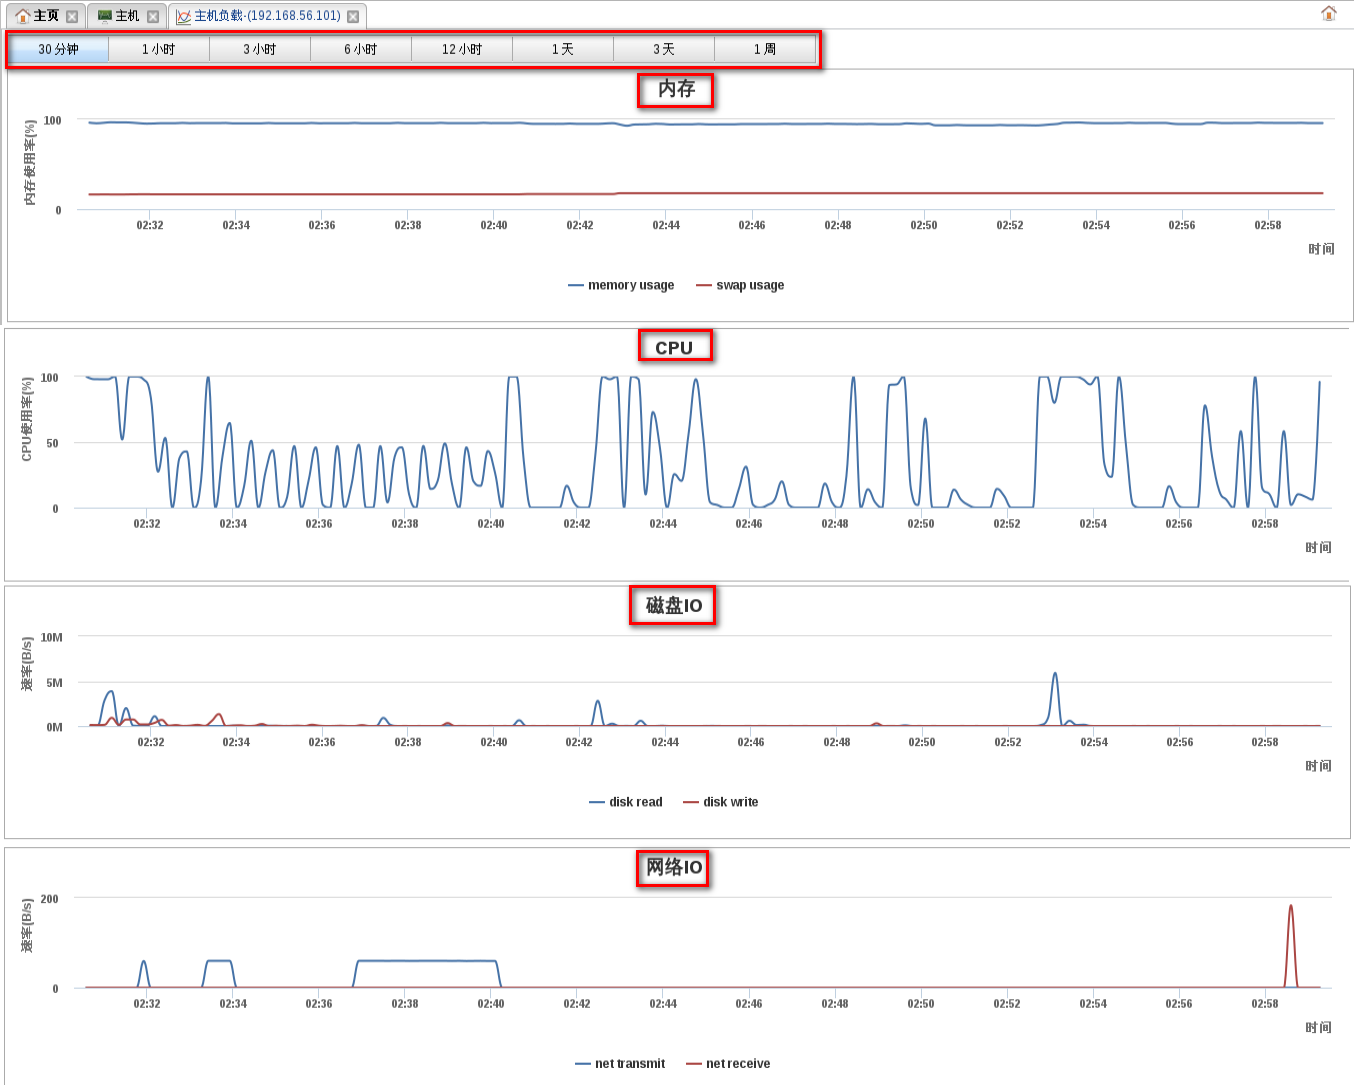Click the home icon at top right
This screenshot has height=1085, width=1354.
coord(1329,13)
